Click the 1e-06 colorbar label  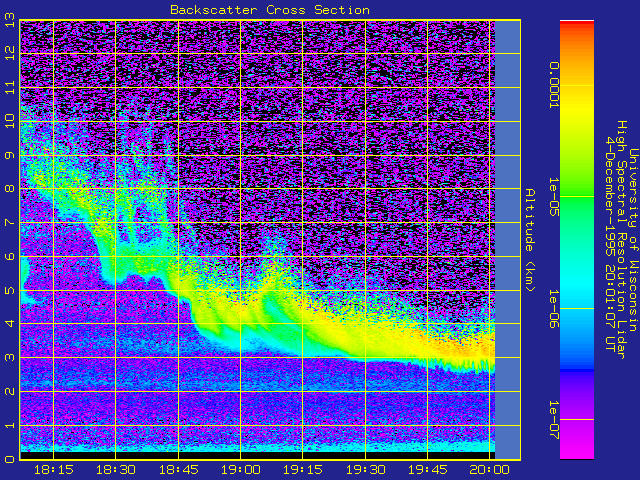point(553,309)
